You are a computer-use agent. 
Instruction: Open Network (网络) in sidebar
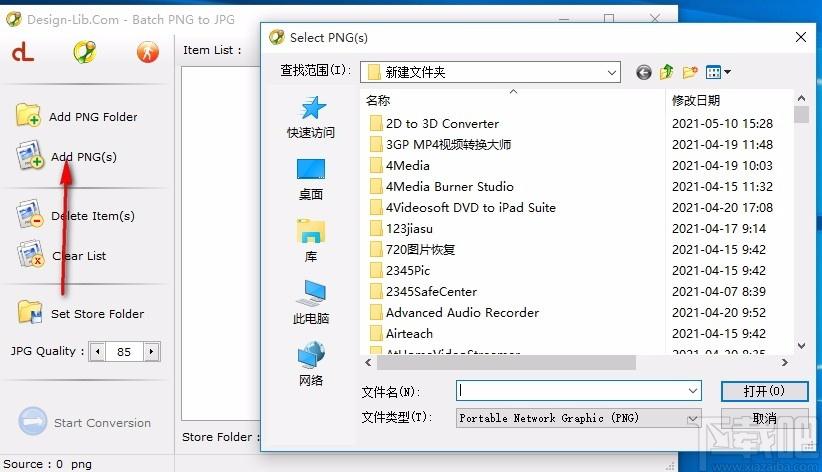click(x=311, y=364)
